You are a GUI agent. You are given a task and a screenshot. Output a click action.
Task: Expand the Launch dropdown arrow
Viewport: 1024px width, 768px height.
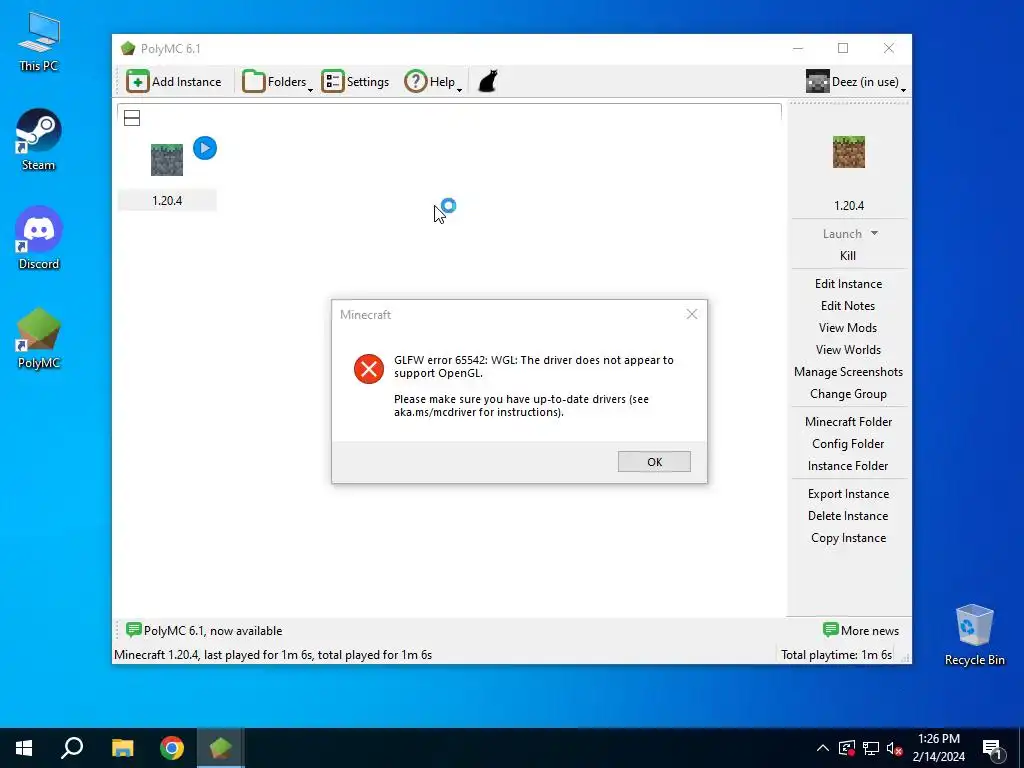[874, 233]
